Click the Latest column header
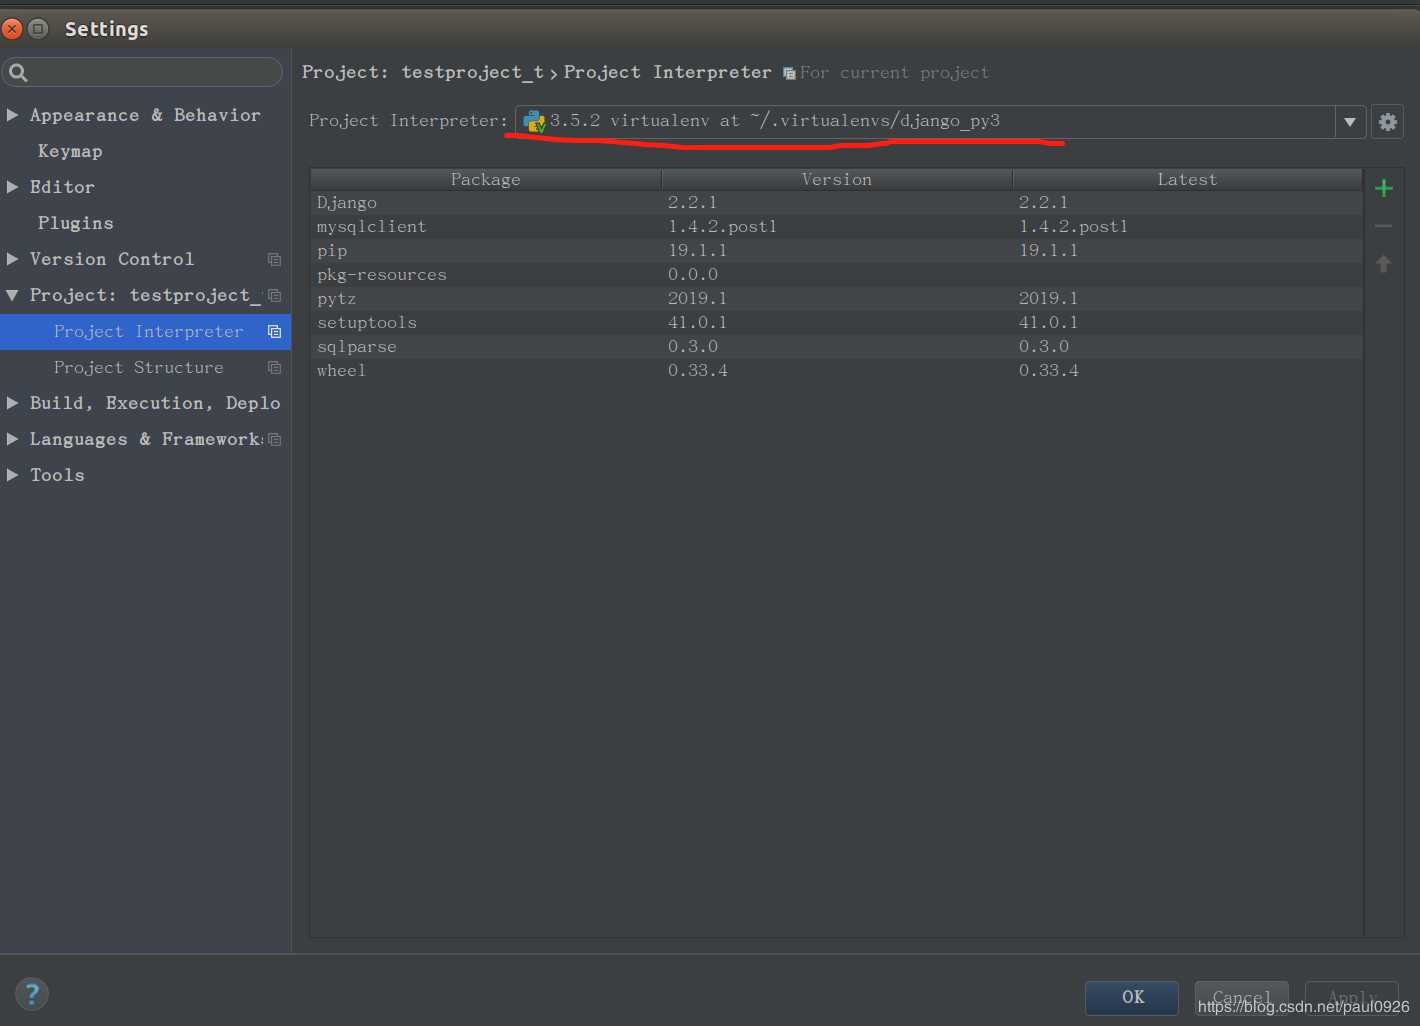 click(x=1187, y=179)
